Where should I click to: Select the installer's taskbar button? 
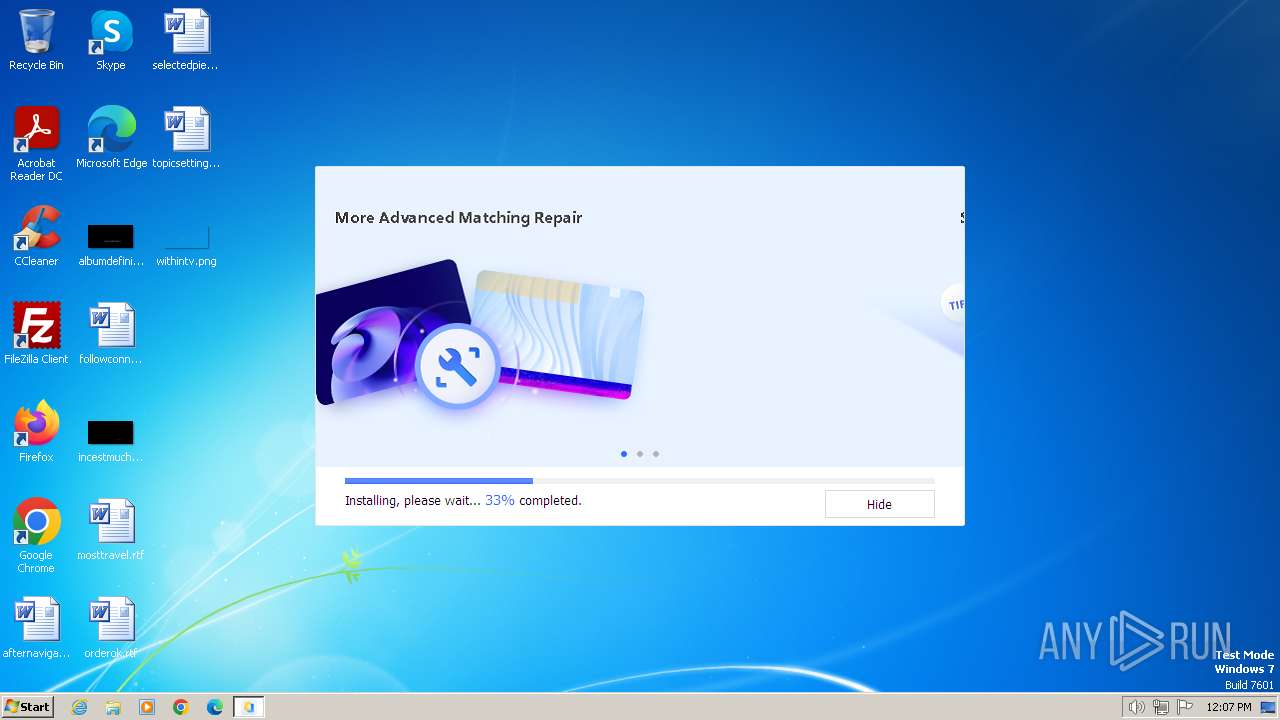click(x=249, y=707)
